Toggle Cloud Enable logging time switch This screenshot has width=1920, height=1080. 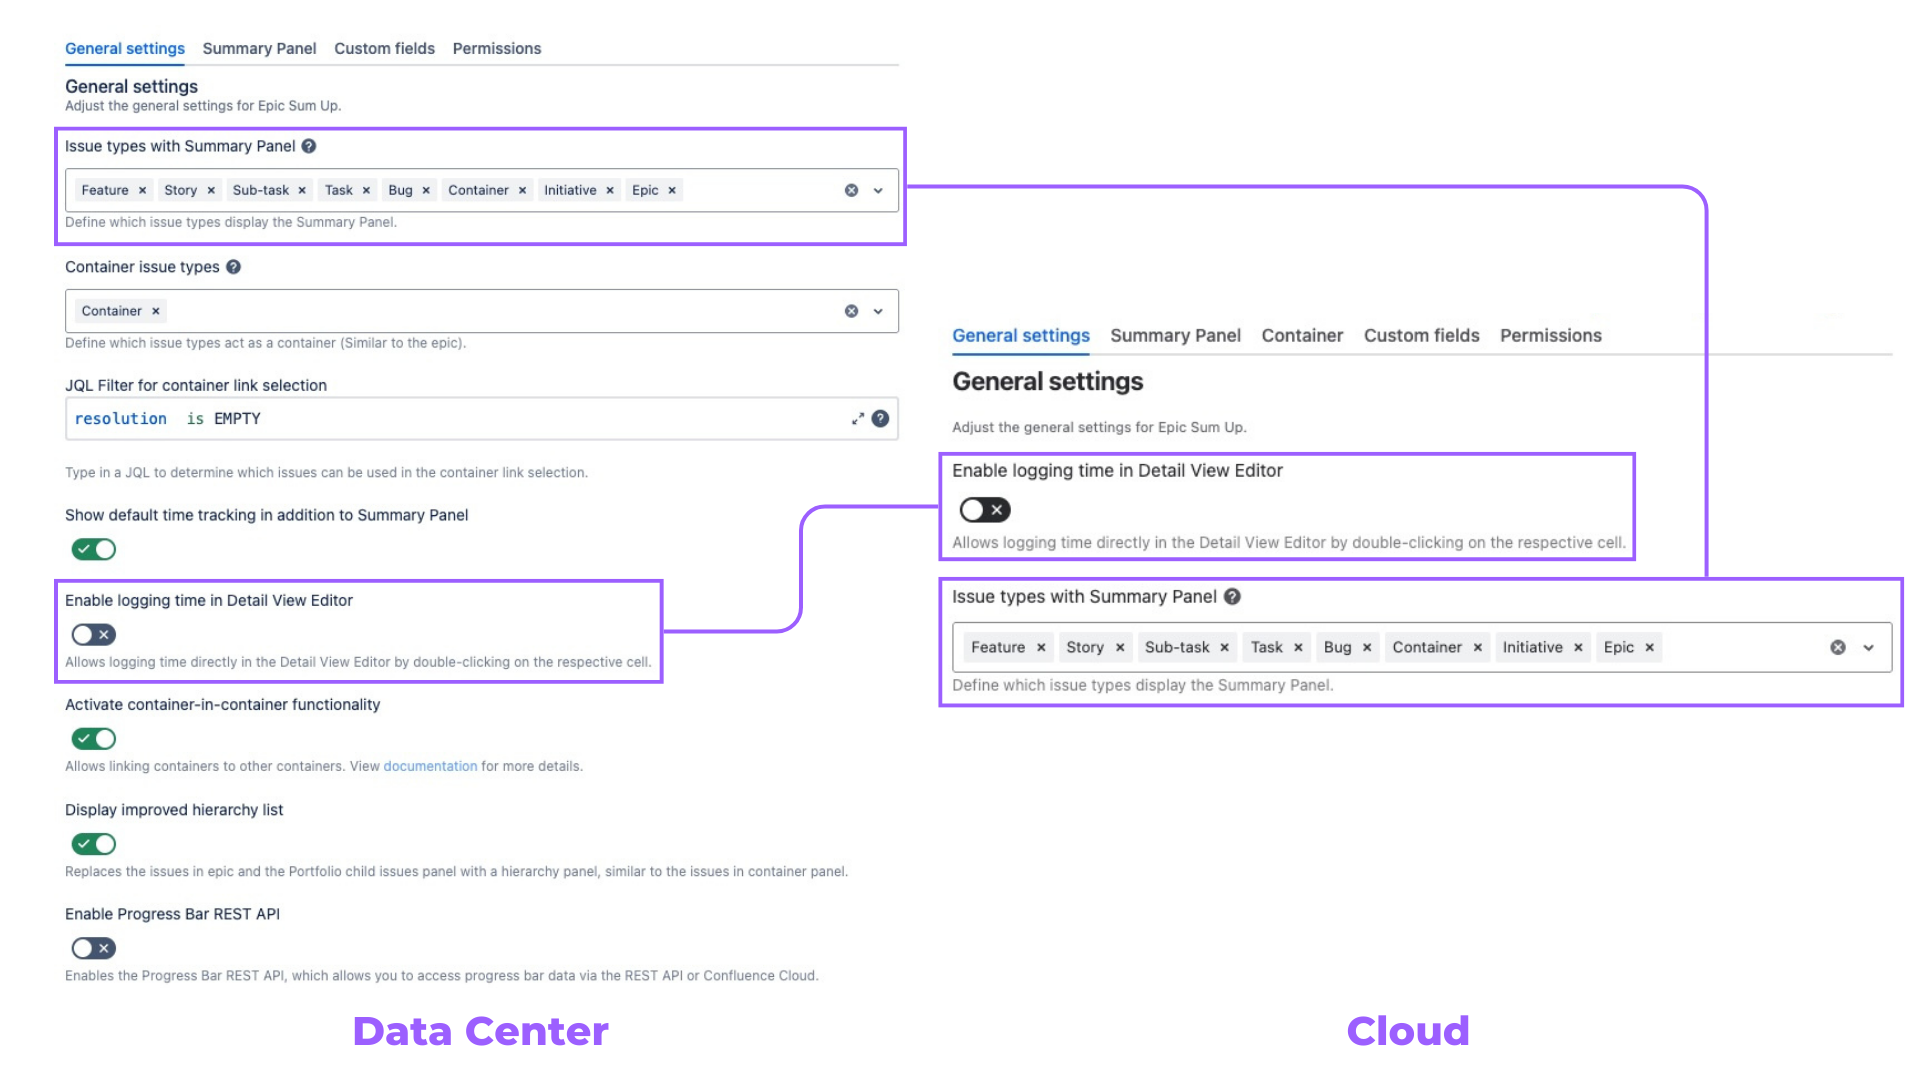985,510
